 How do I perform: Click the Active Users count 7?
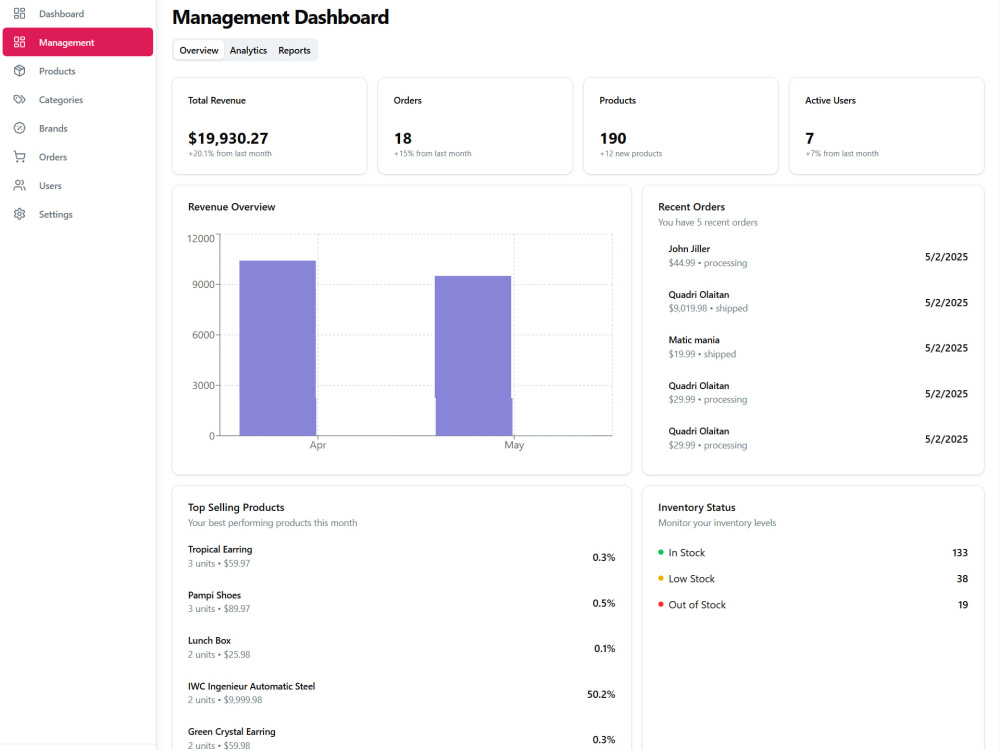coord(809,138)
